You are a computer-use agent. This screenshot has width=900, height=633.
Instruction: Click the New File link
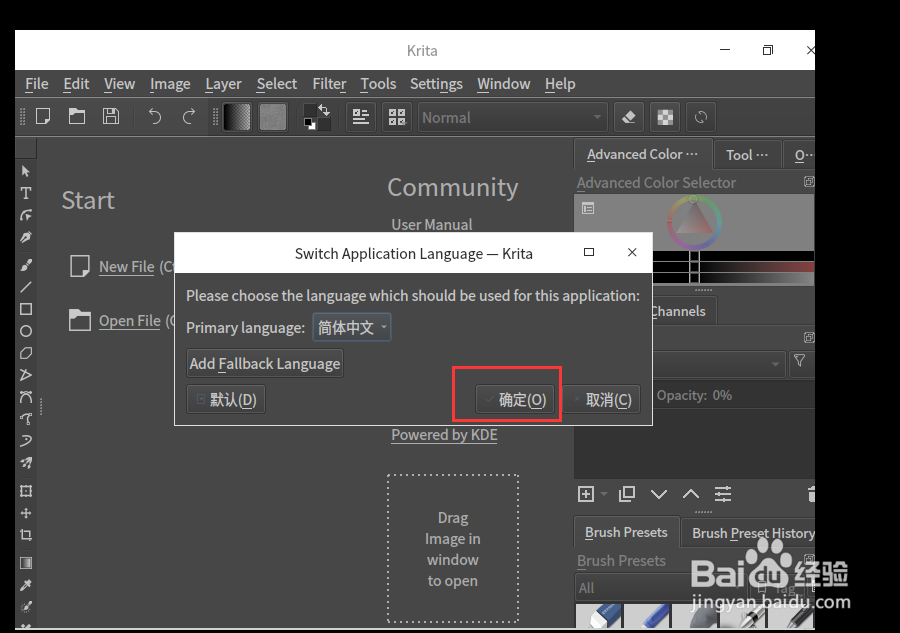coord(127,267)
